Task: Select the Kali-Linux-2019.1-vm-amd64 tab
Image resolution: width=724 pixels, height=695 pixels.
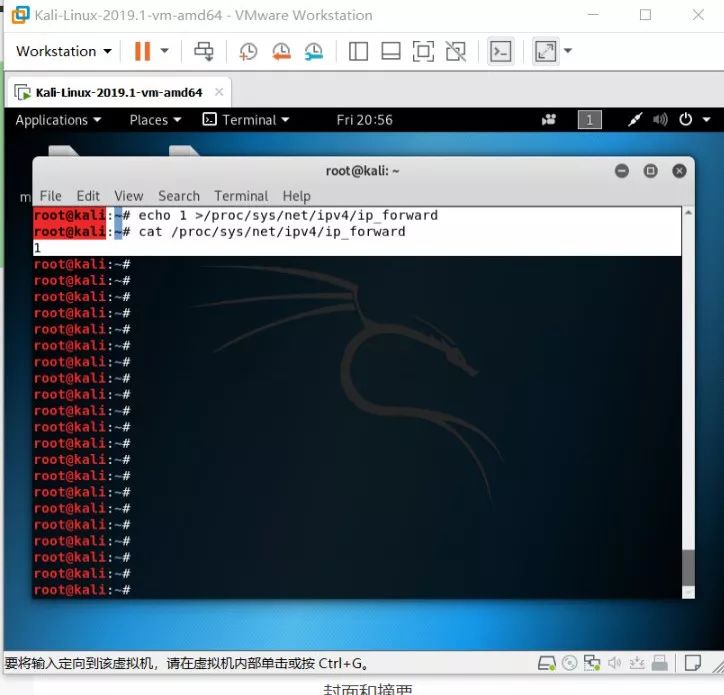Action: (x=119, y=92)
